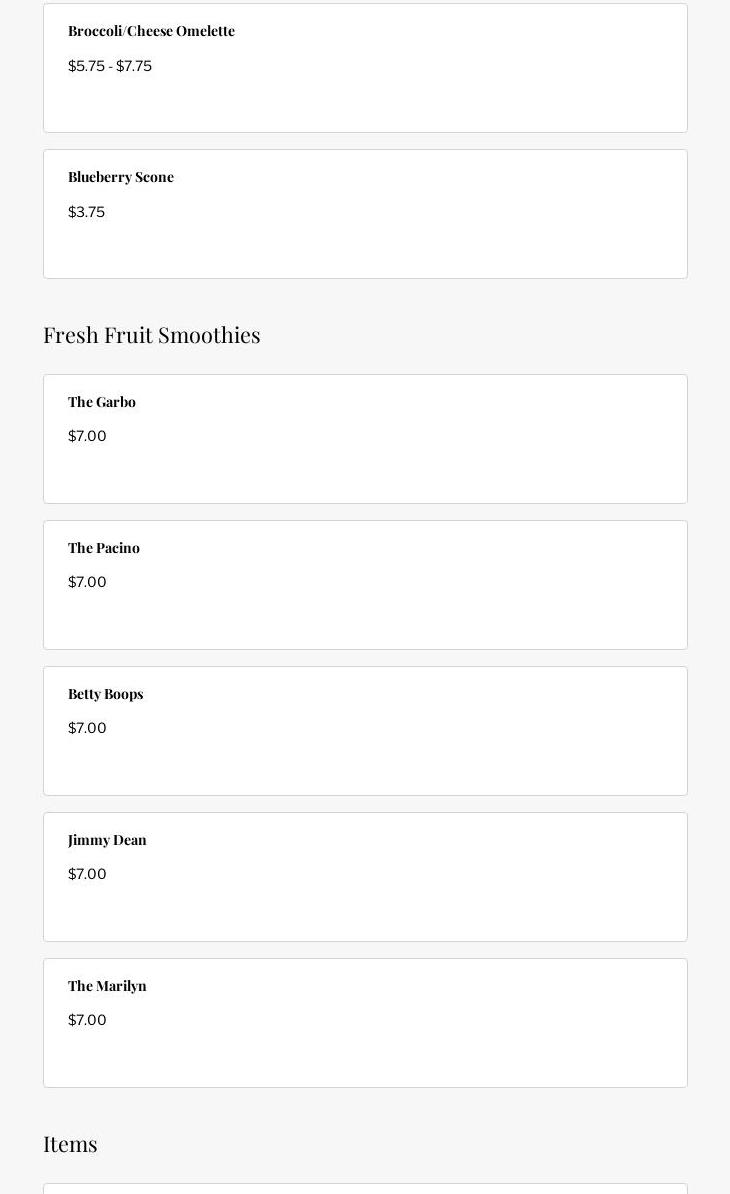Click the $3.75 scone price
Viewport: 730px width, 1194px height.
click(86, 212)
